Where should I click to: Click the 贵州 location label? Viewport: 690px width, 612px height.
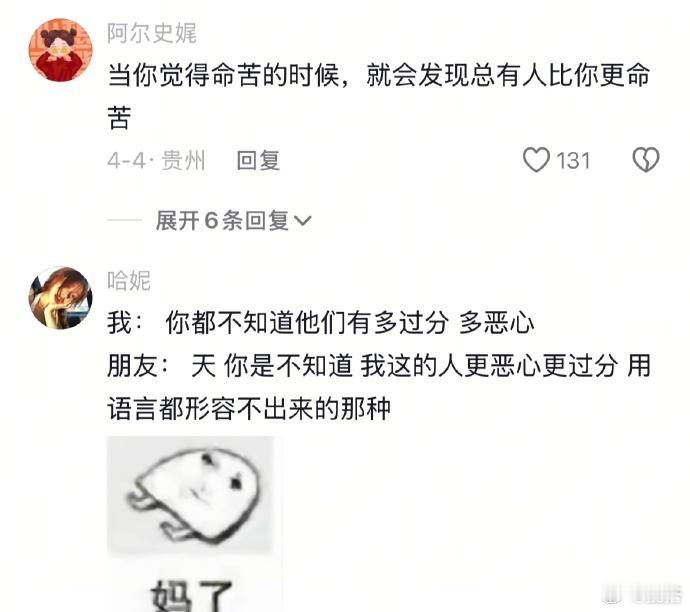click(183, 160)
